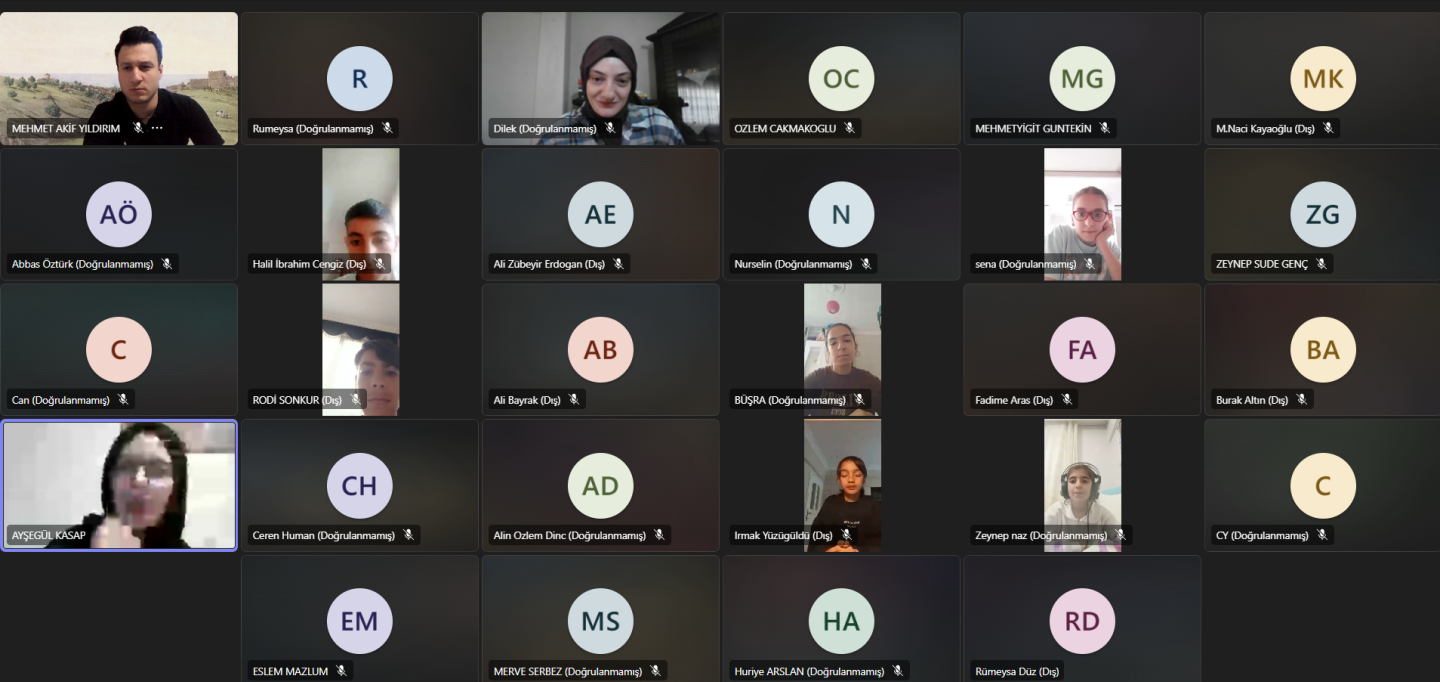
Task: Click muted microphone icon on Dilek's tile
Action: [610, 128]
